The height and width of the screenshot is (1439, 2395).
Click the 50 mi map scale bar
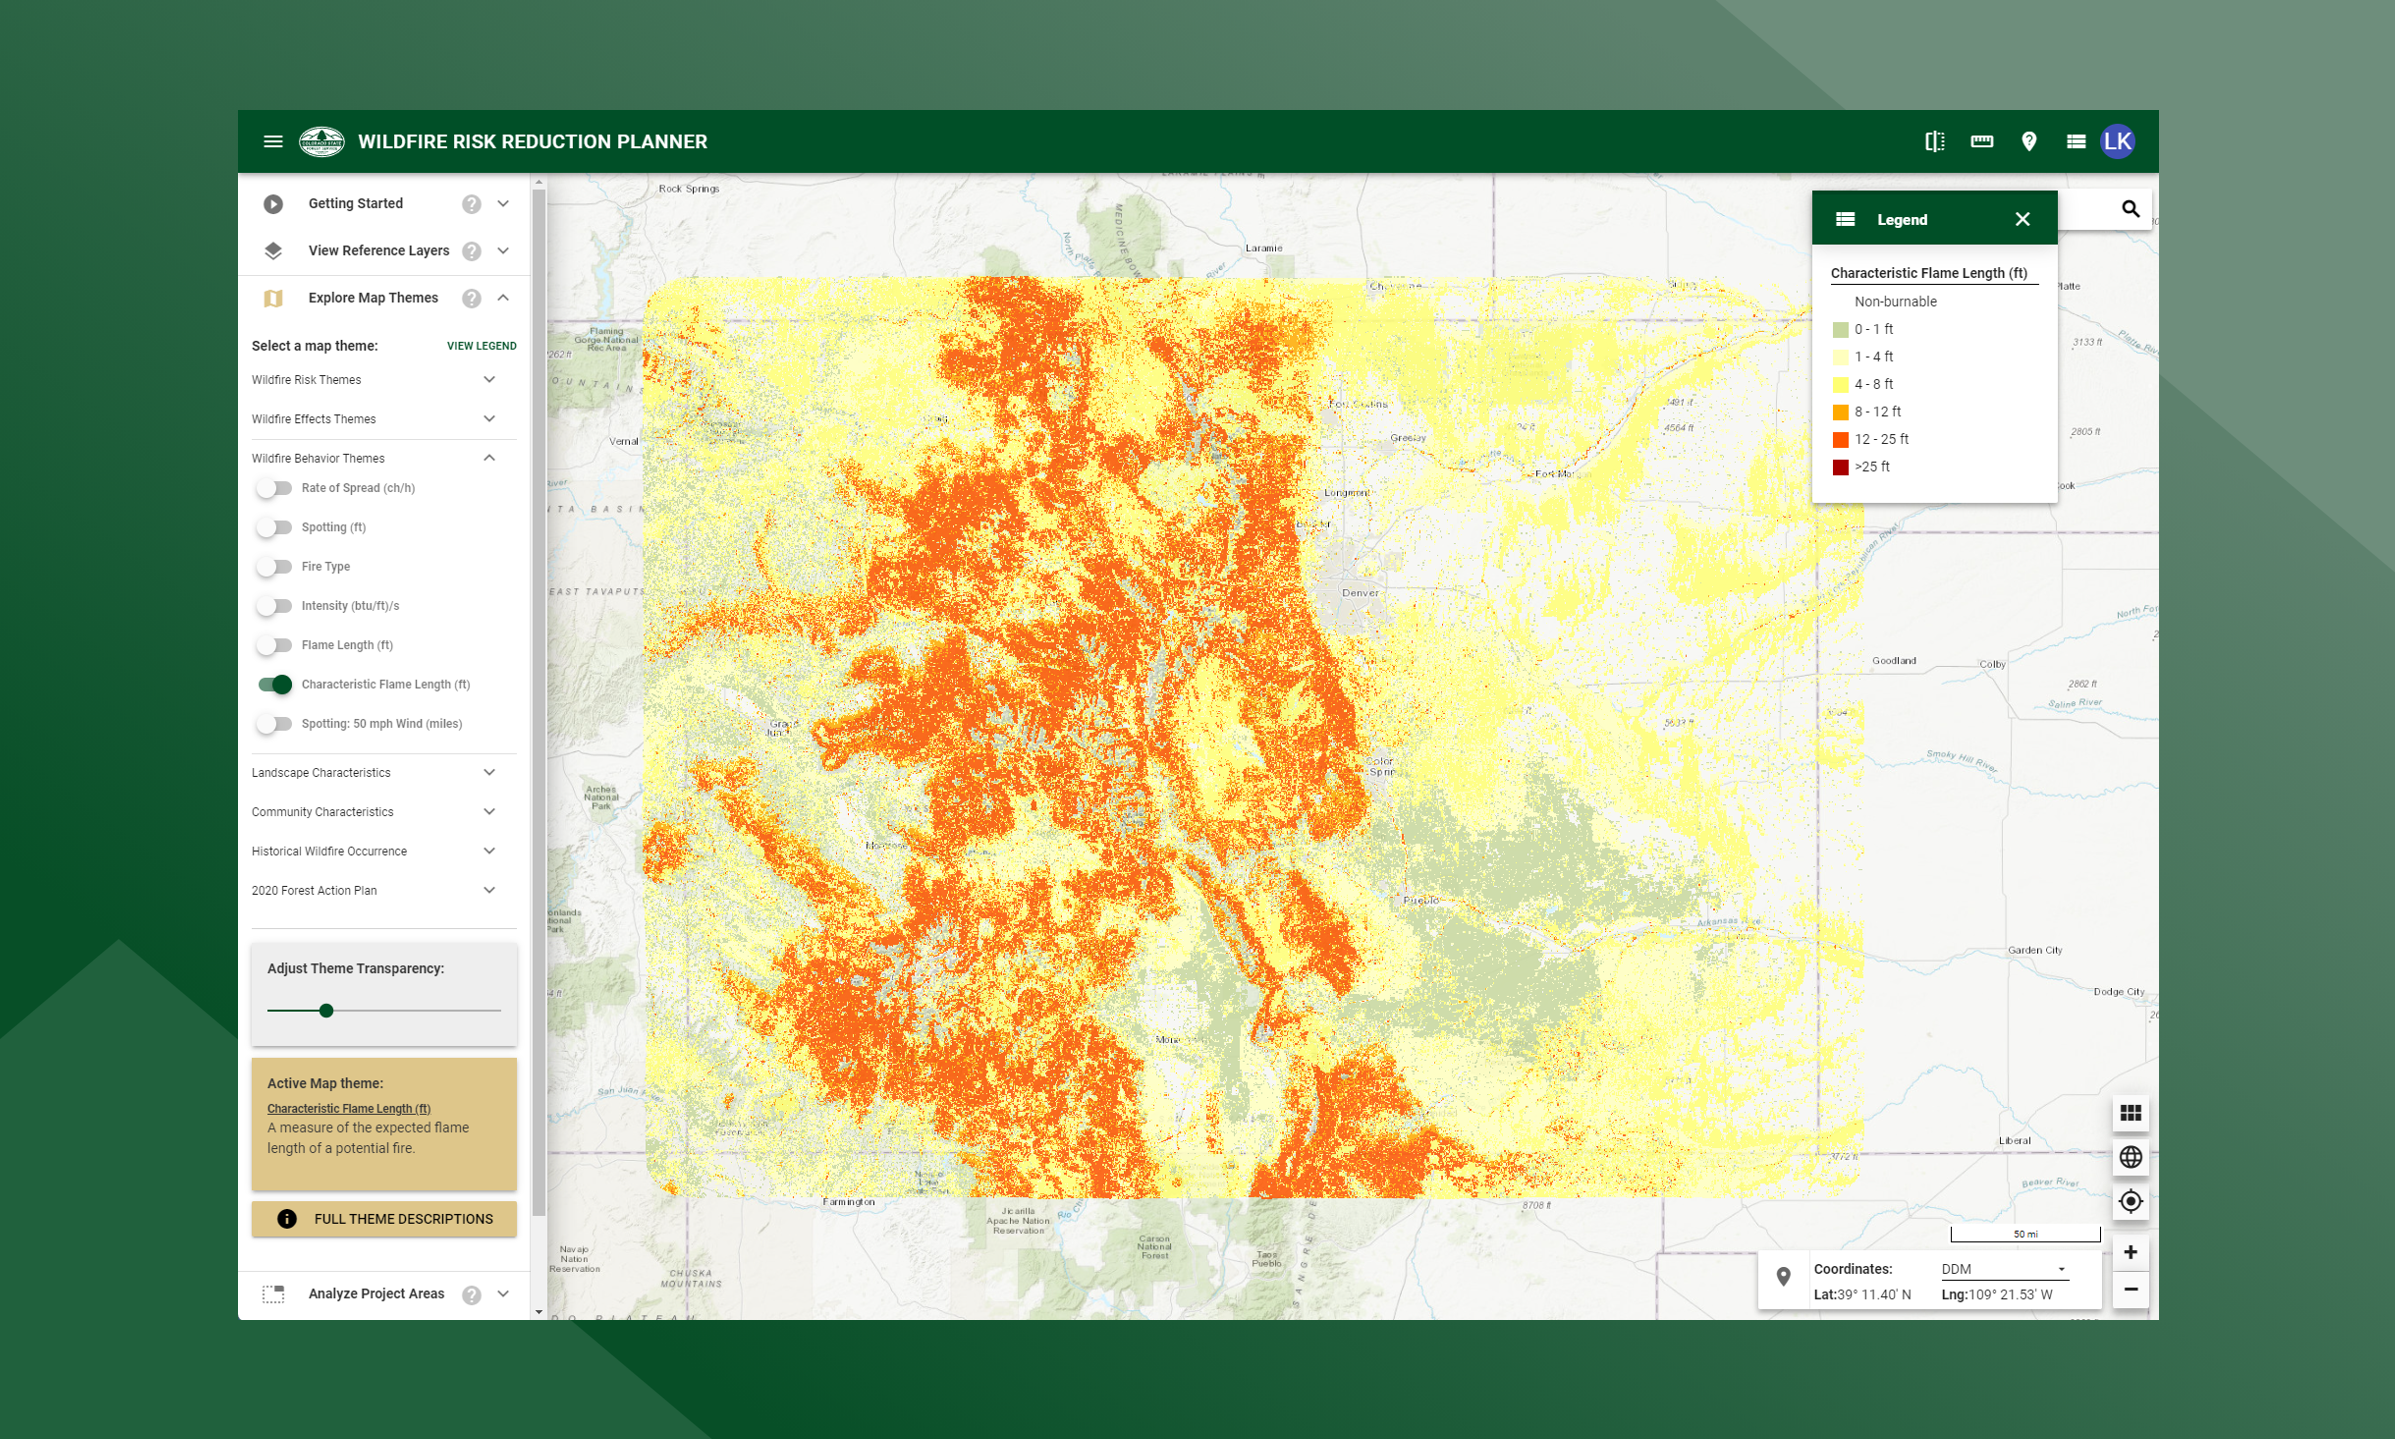point(2025,1235)
